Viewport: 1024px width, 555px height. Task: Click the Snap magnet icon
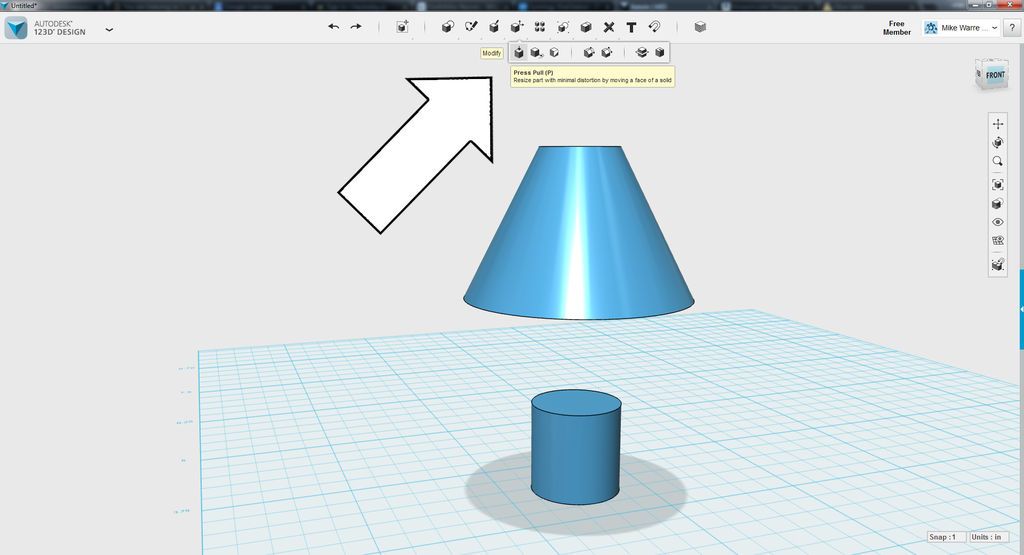tap(654, 27)
